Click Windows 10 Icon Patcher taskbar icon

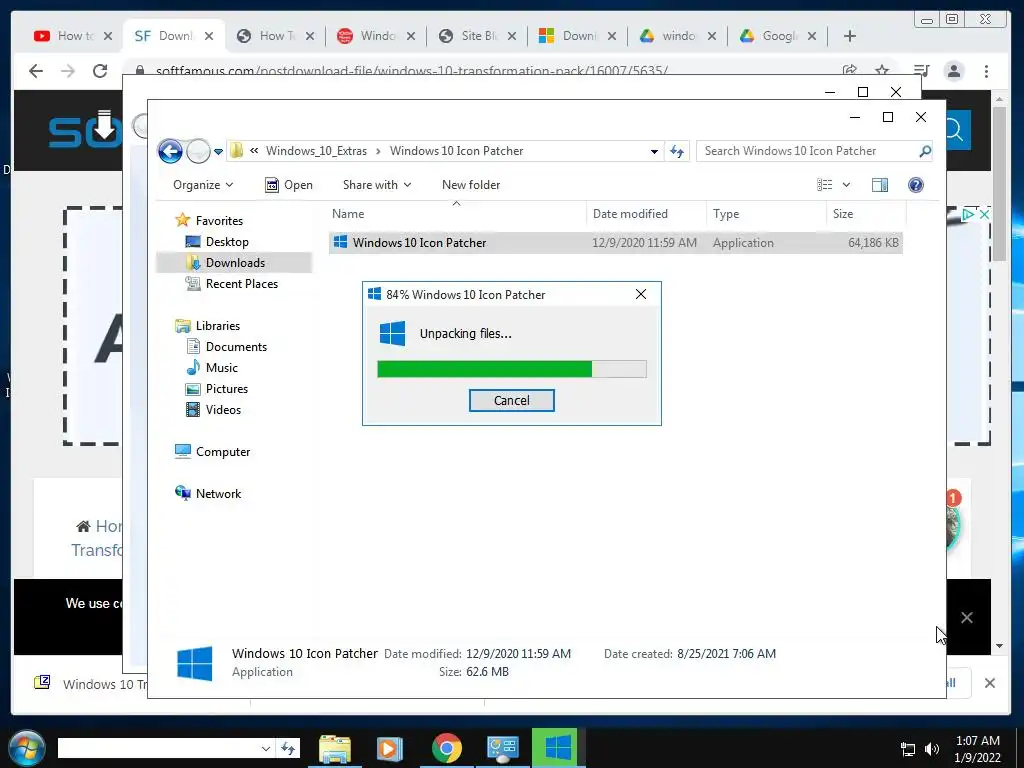point(558,748)
